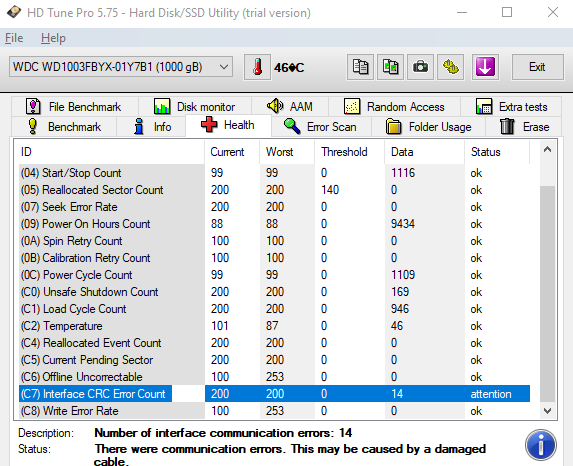Click the Error Scan magnifier icon
Screen dimensions: 573x466
coord(292,126)
